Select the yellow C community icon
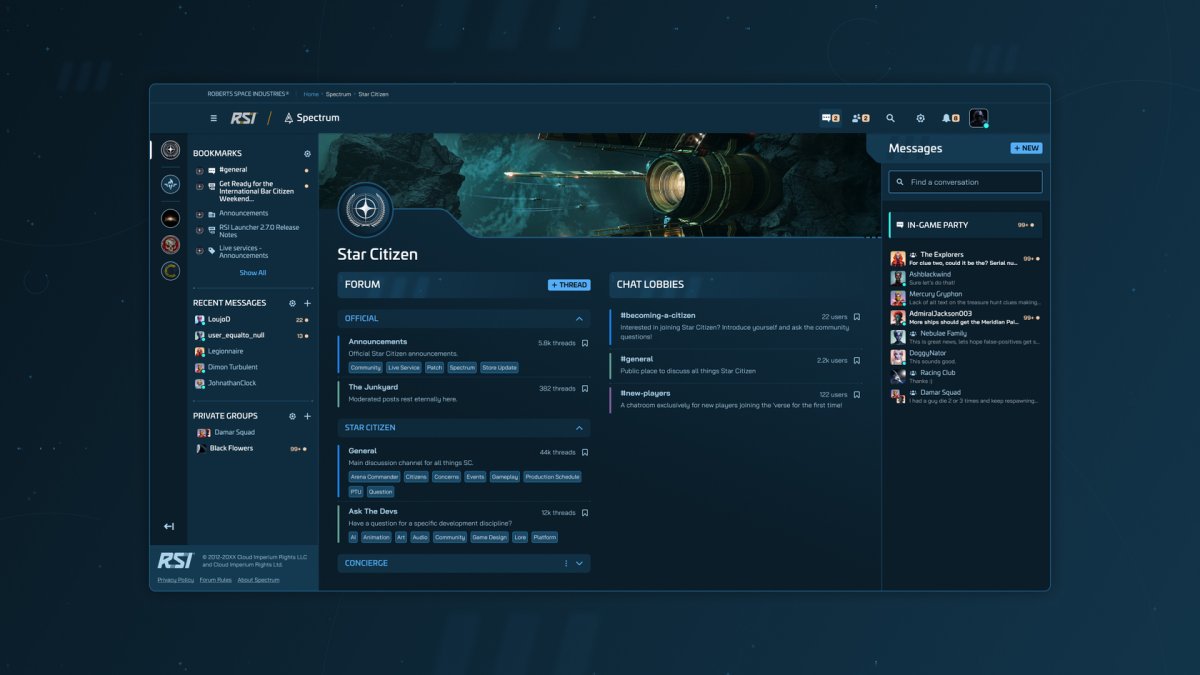The image size is (1200, 675). click(x=171, y=271)
